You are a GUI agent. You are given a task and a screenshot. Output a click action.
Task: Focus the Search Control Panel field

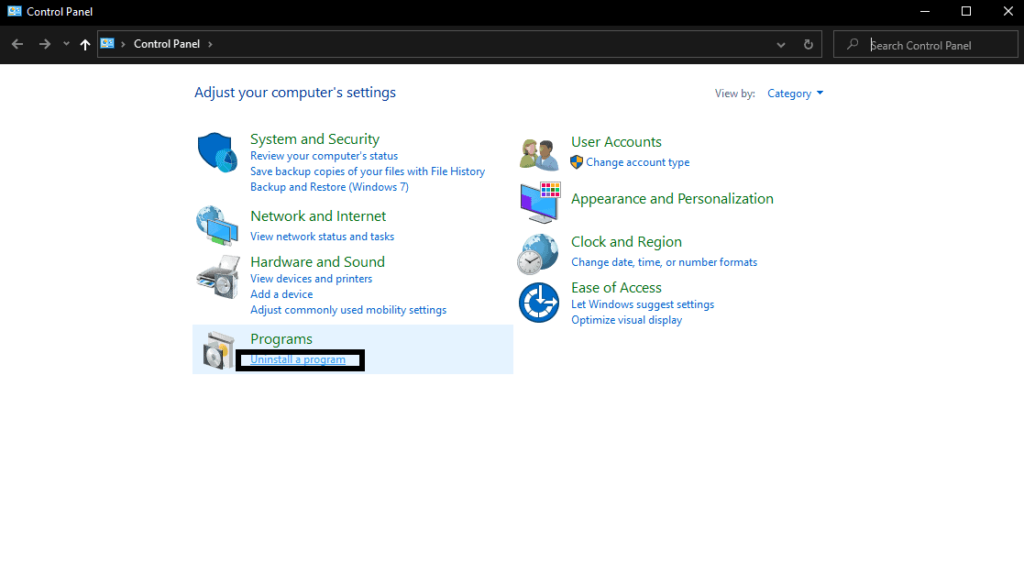point(925,44)
